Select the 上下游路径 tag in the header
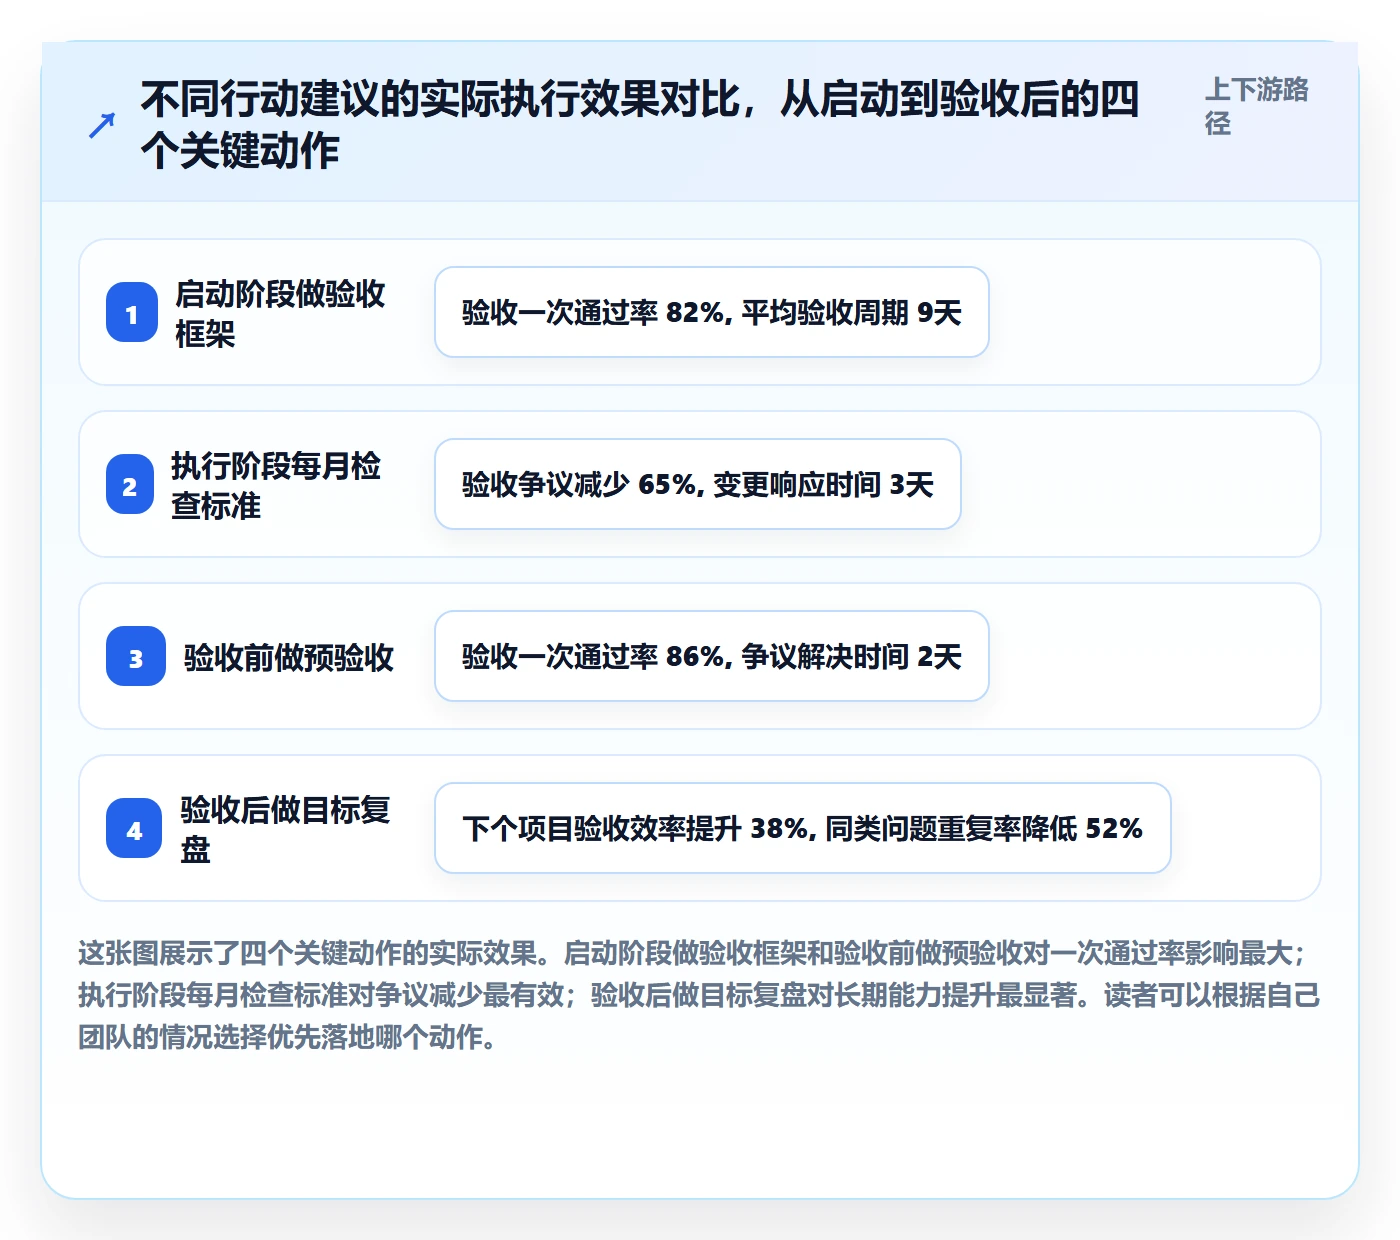The height and width of the screenshot is (1240, 1400). click(1257, 106)
